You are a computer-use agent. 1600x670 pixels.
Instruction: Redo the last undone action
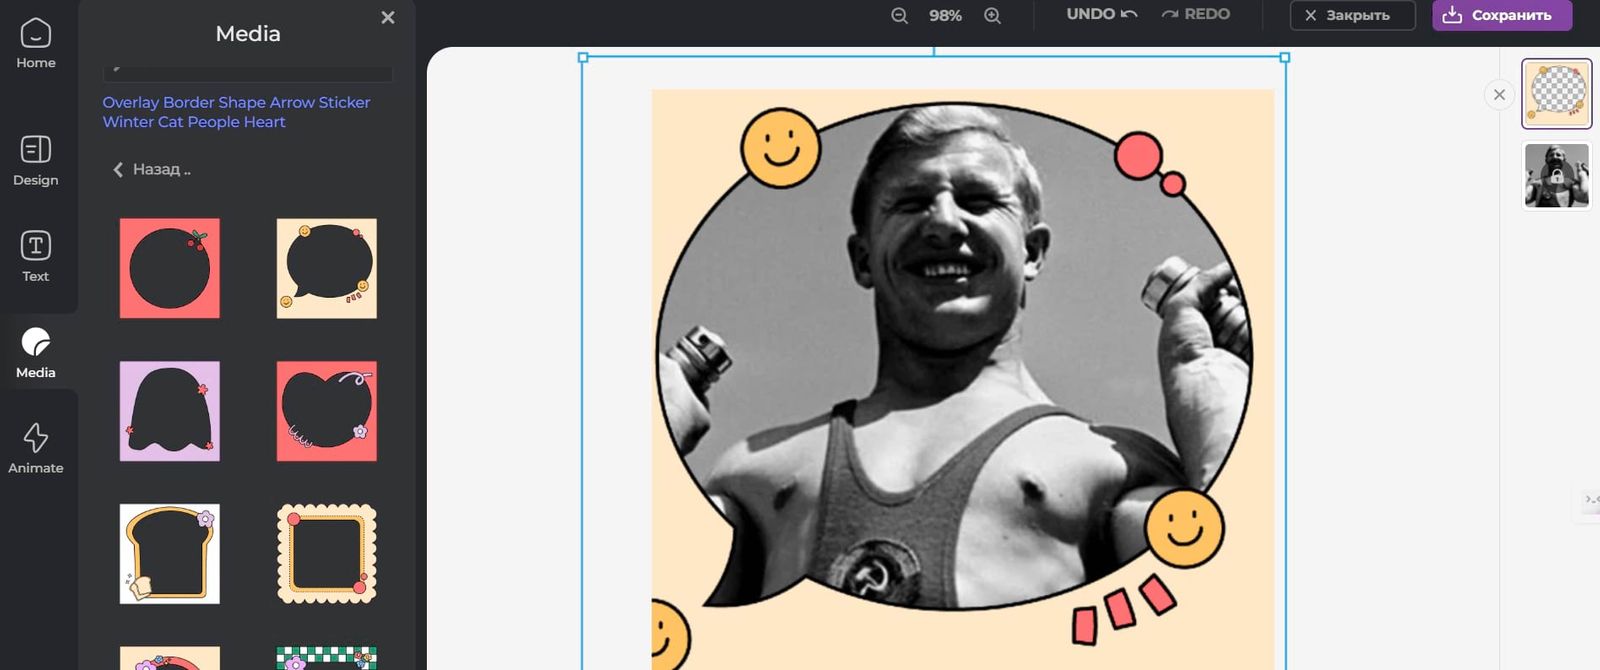[x=1196, y=14]
